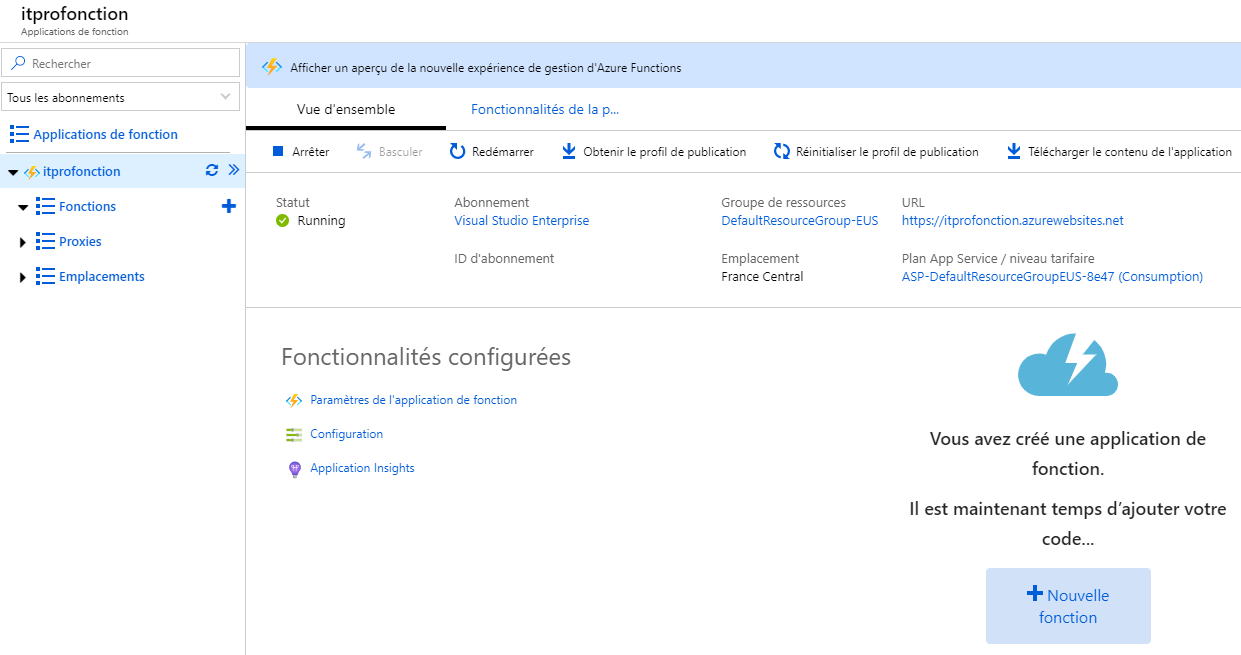Select Applications de fonction in the sidebar

[105, 134]
